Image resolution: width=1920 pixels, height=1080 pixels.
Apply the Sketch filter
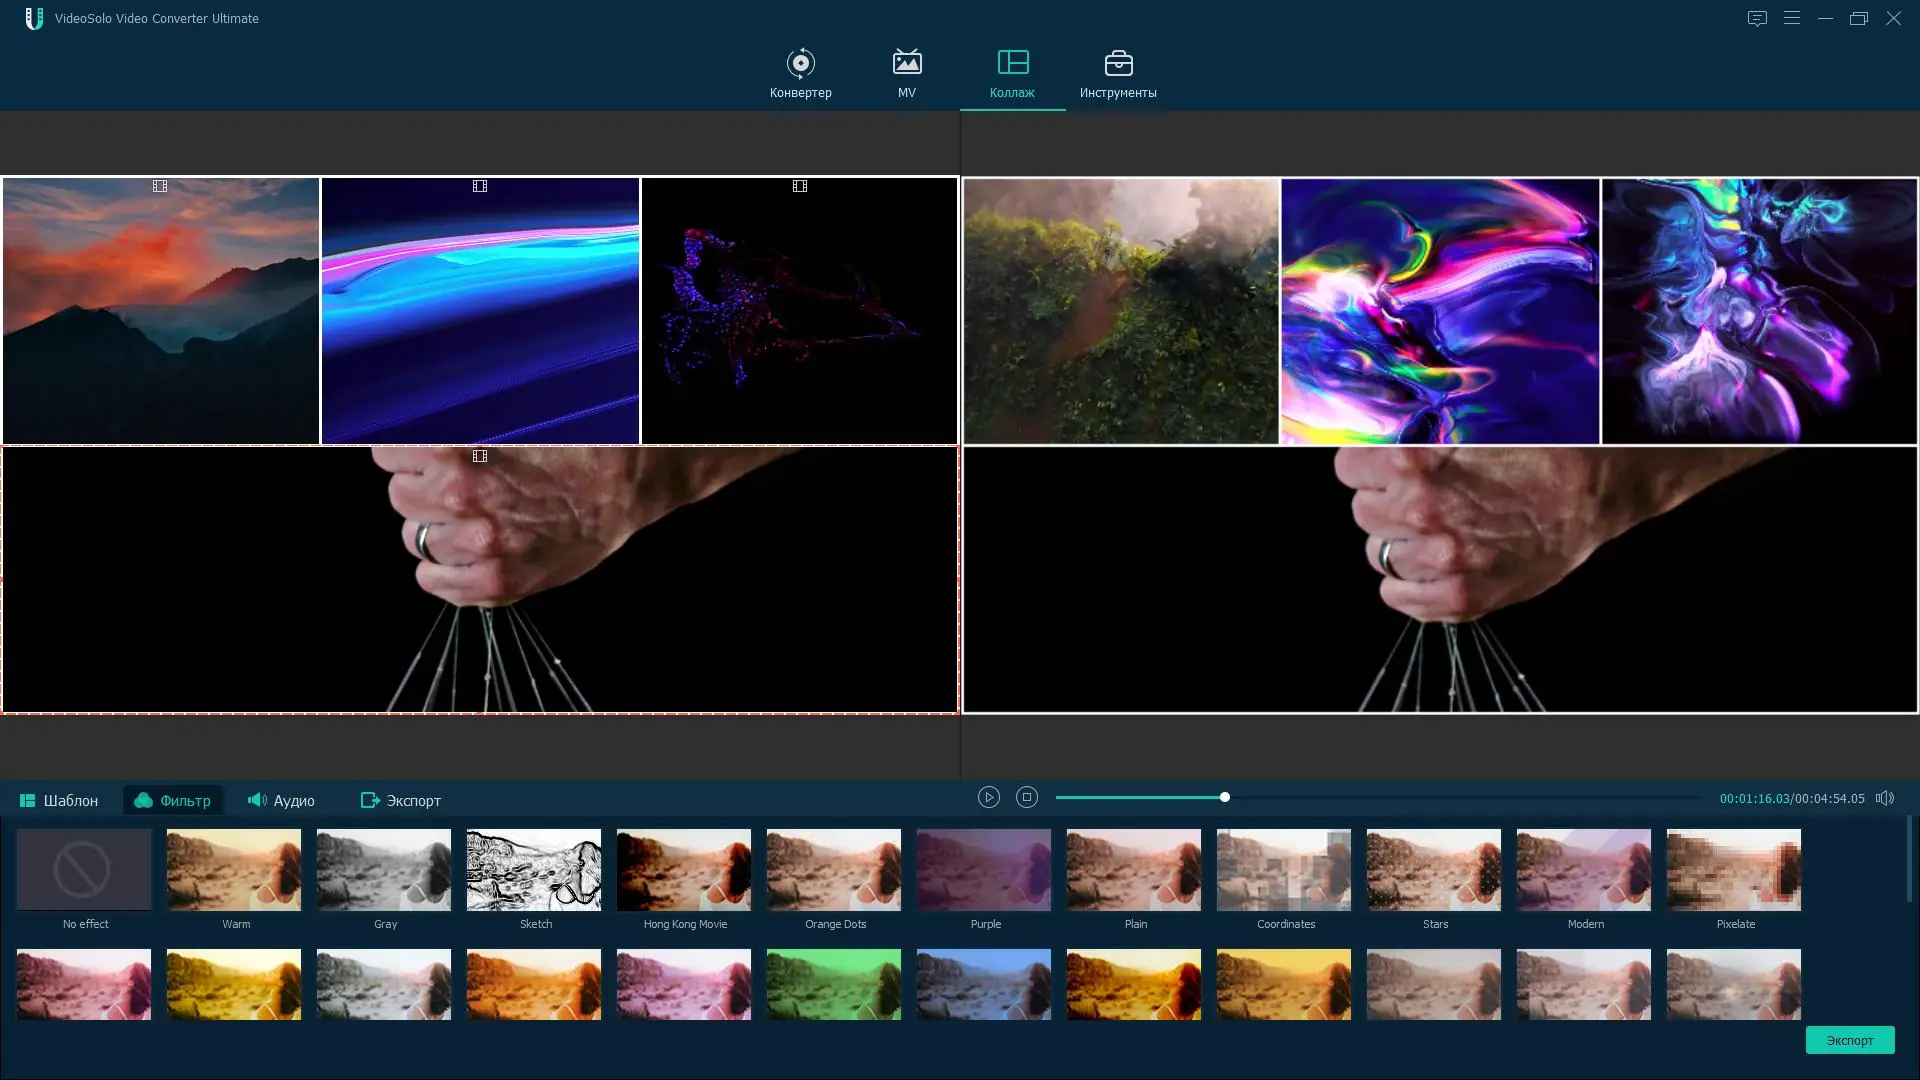tap(534, 870)
